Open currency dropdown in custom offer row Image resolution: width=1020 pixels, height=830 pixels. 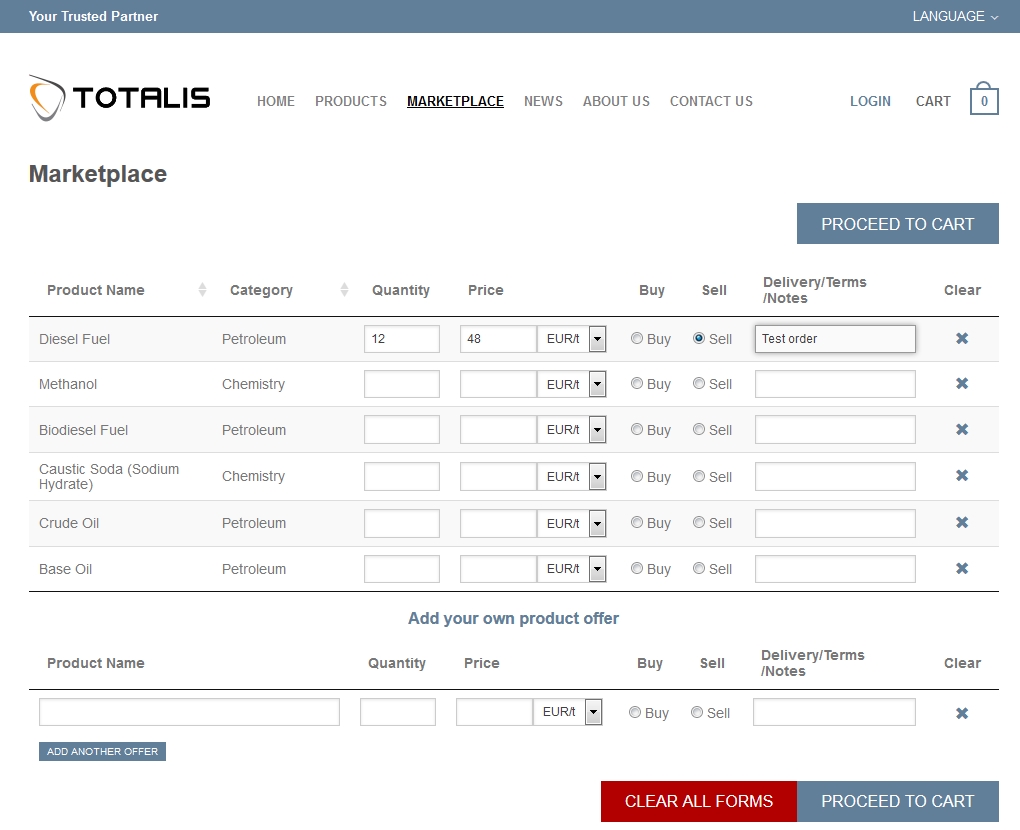(x=592, y=712)
